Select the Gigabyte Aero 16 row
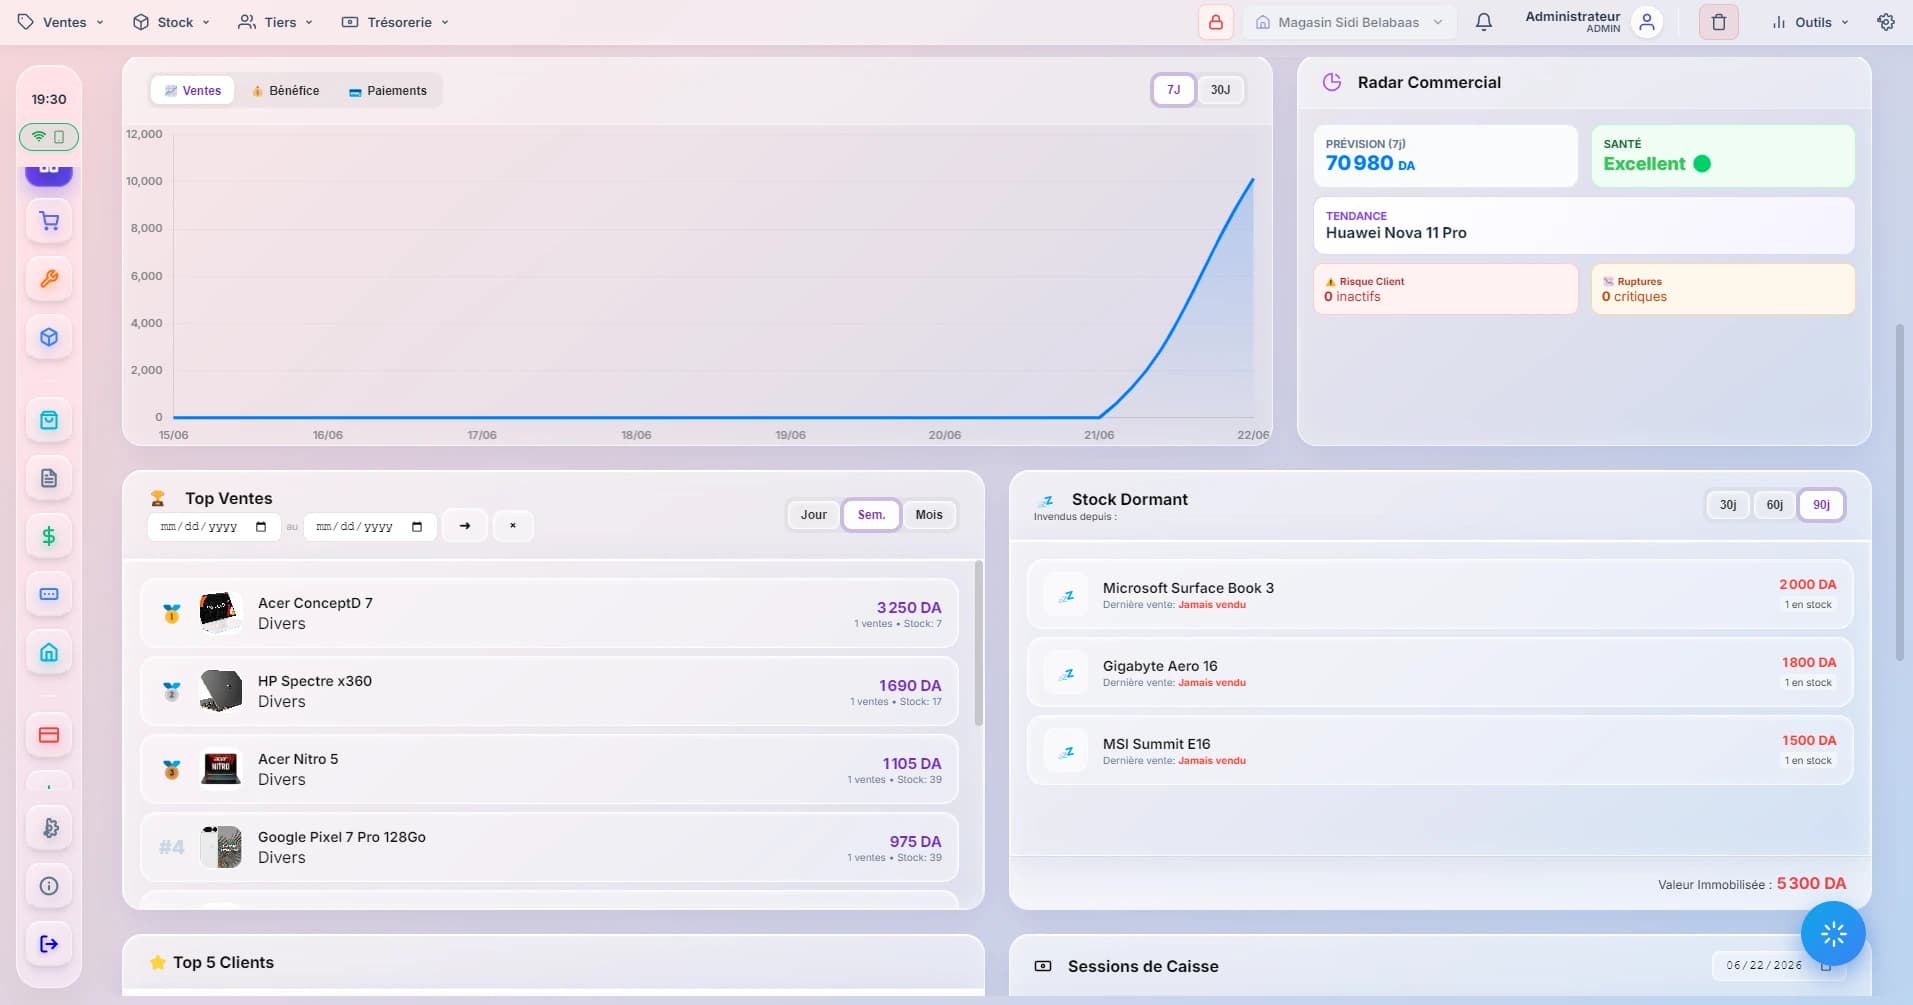The image size is (1913, 1005). pos(1440,673)
